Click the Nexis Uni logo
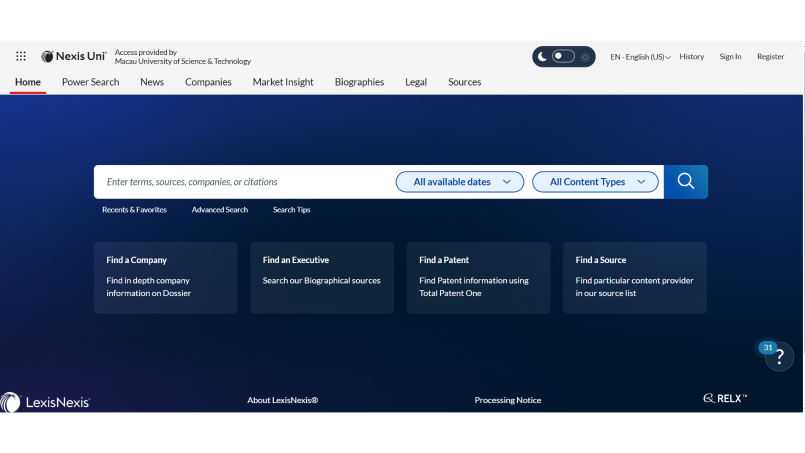805x453 pixels. [x=74, y=57]
